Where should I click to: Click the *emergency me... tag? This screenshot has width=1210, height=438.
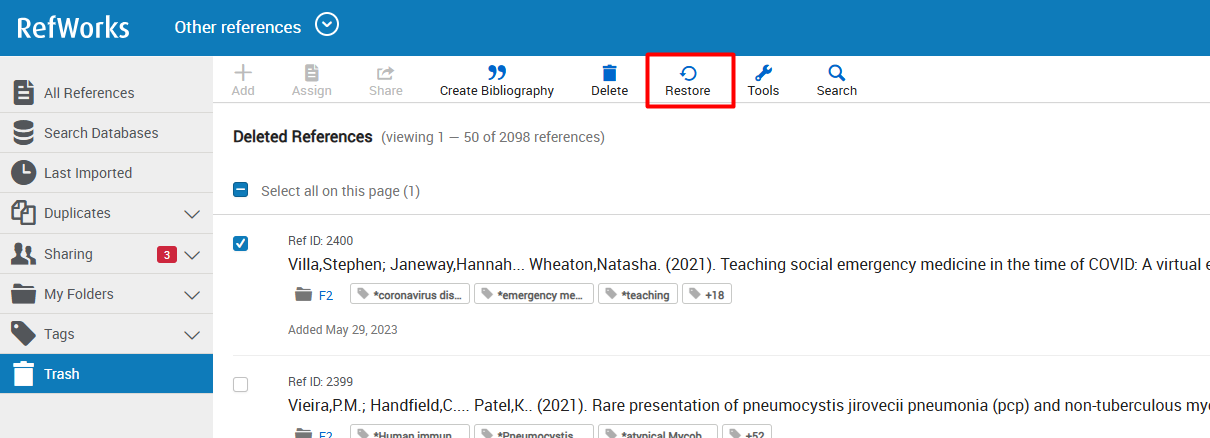(534, 294)
